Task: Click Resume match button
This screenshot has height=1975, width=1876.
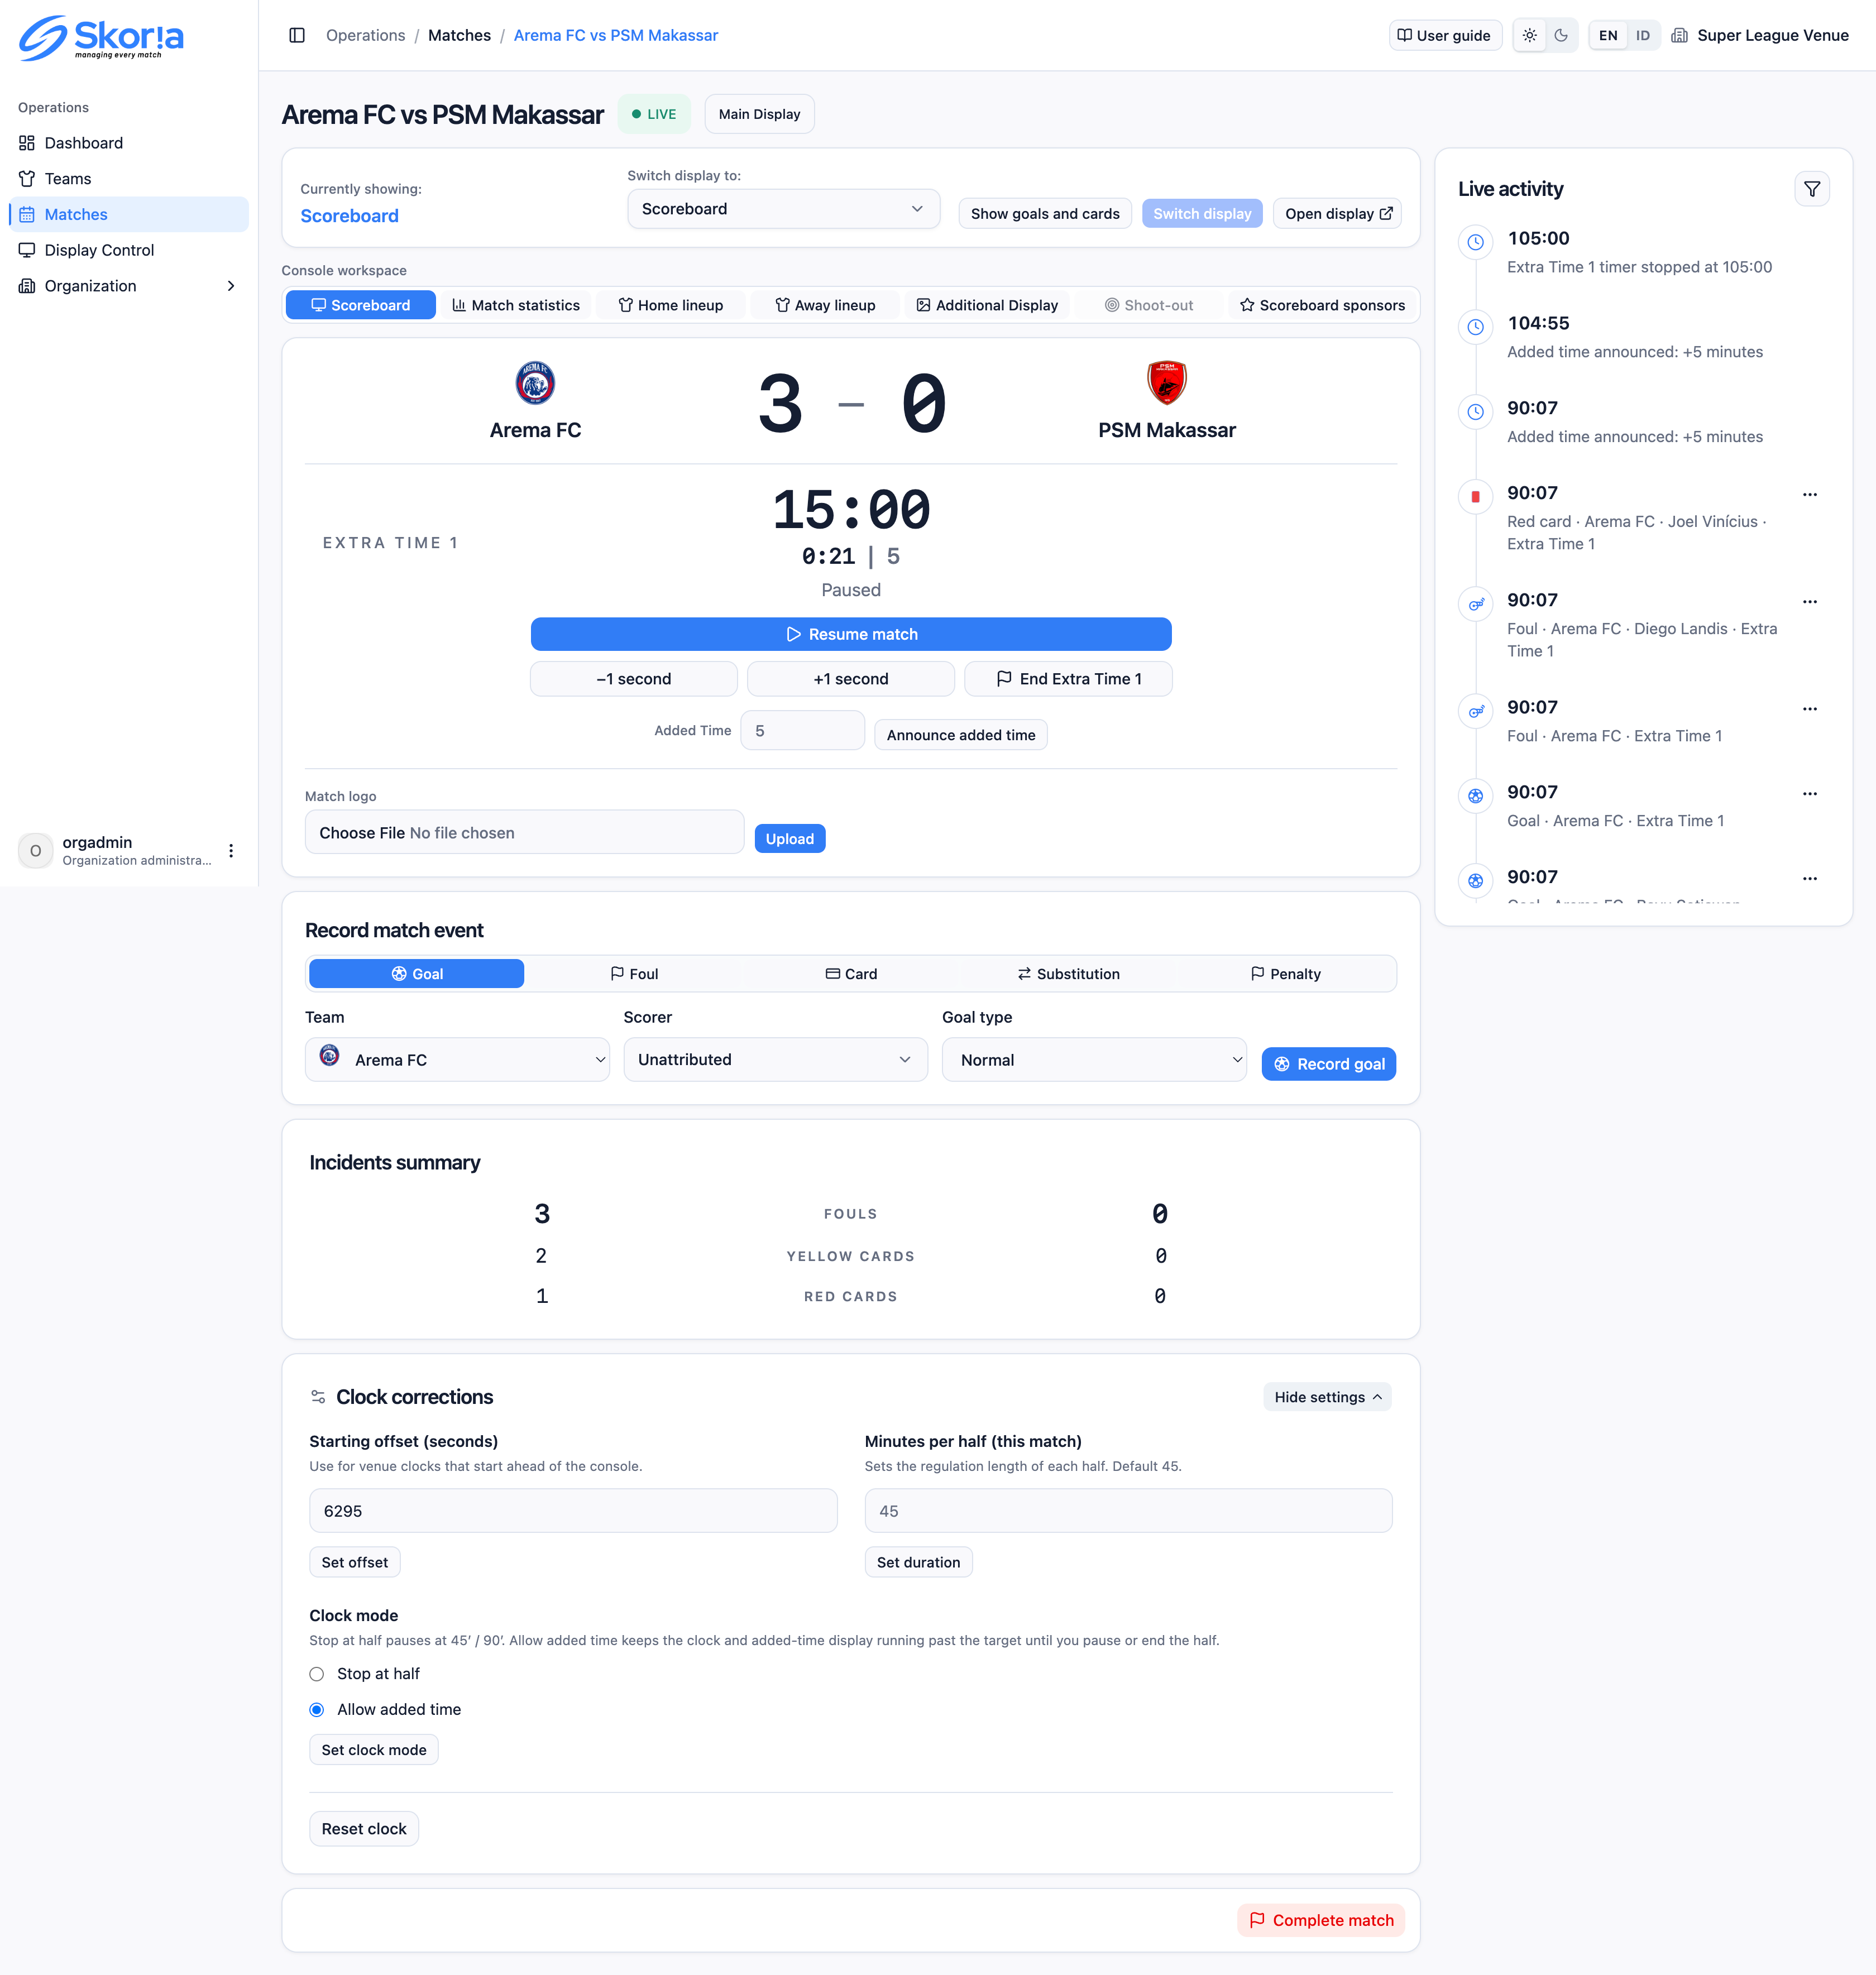Action: 851,634
